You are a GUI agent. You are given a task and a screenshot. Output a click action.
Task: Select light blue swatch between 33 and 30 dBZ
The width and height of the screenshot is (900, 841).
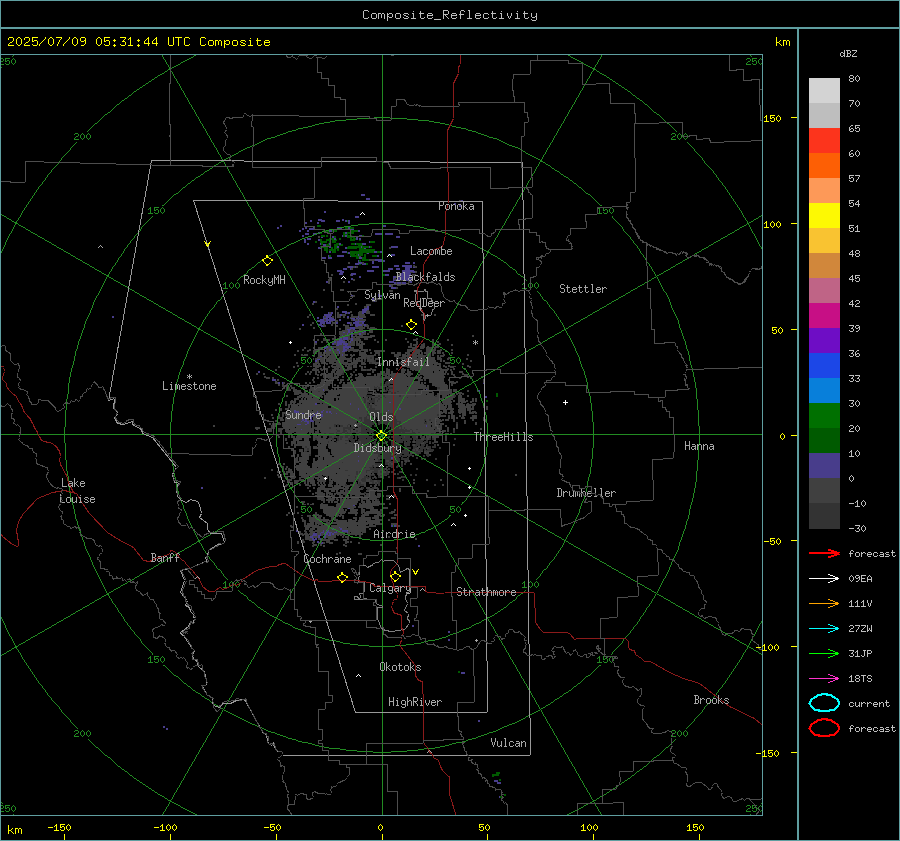(x=824, y=390)
